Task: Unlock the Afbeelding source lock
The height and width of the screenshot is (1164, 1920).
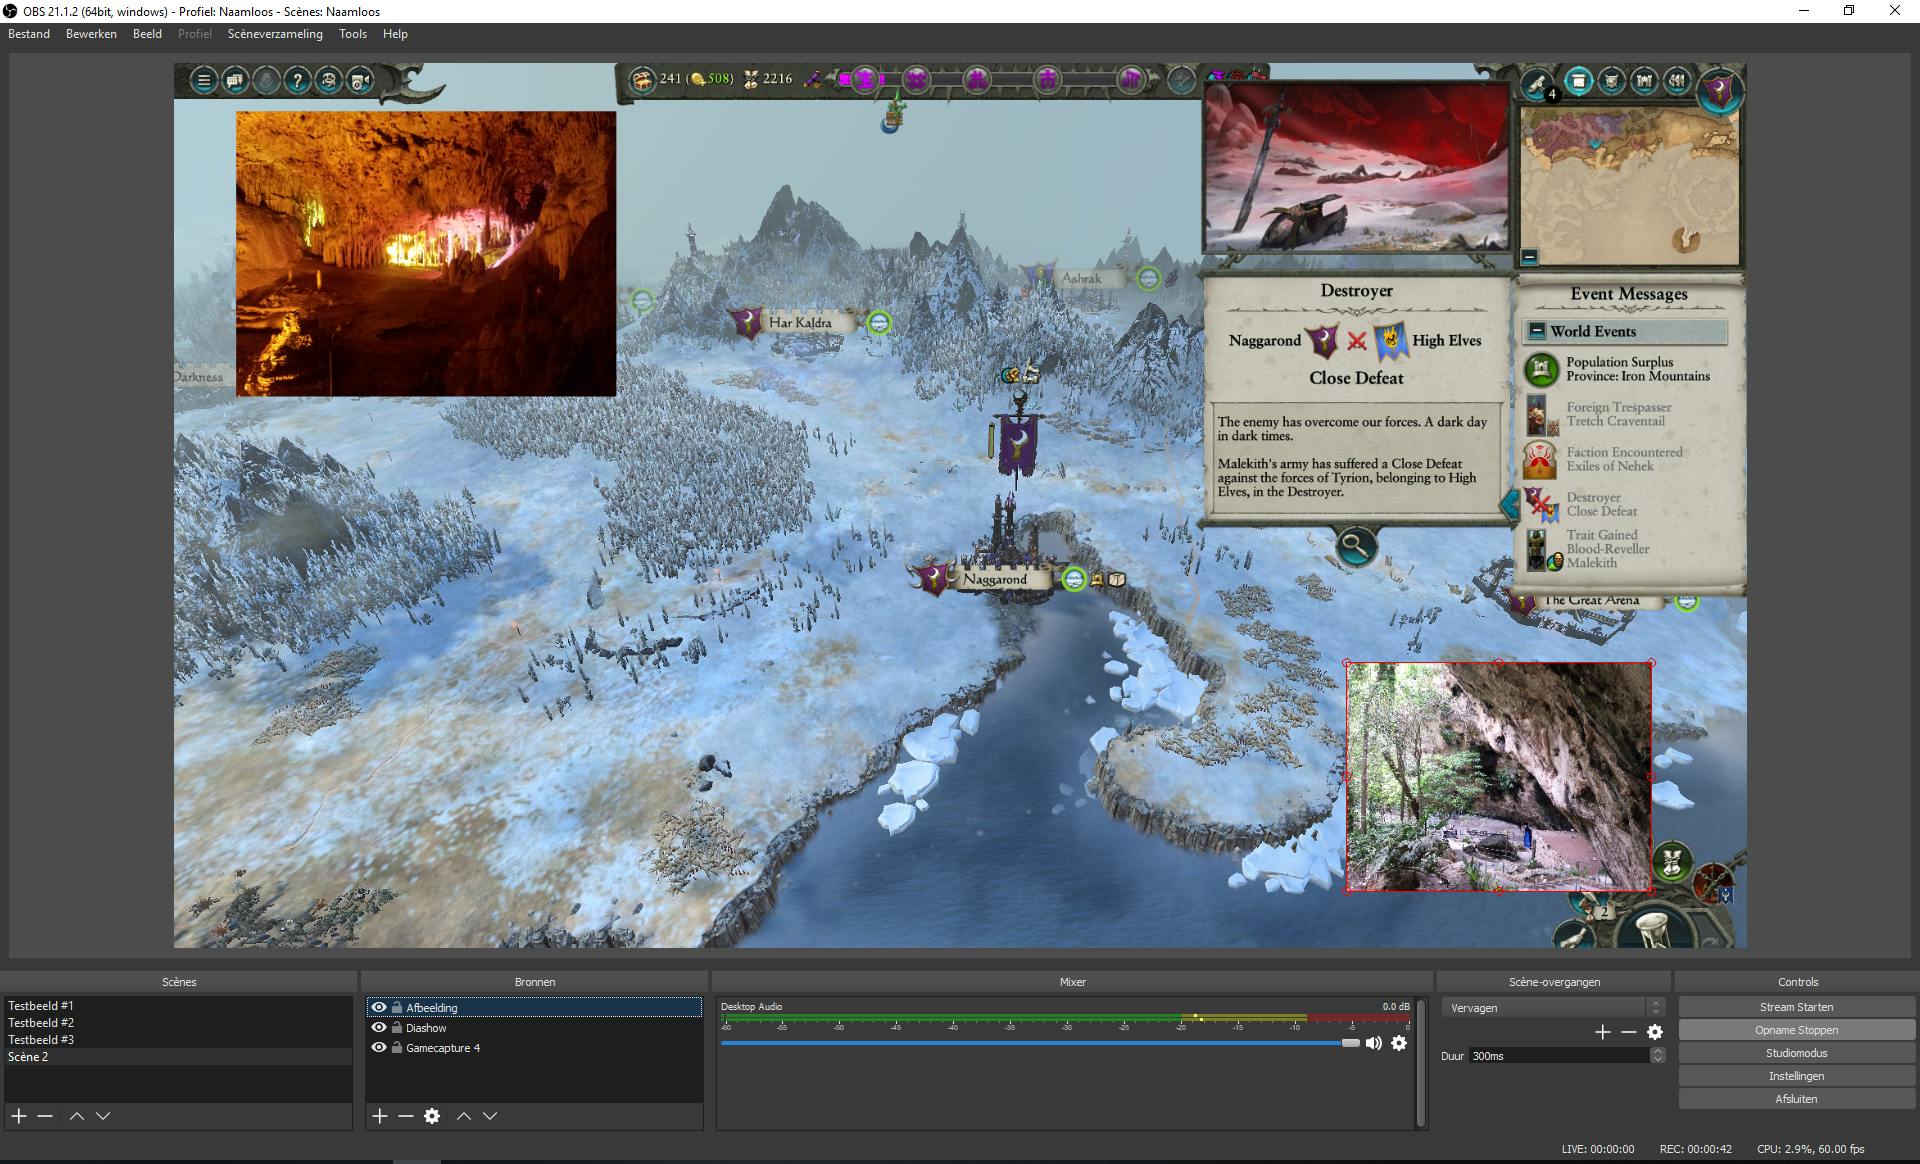Action: [x=397, y=1007]
